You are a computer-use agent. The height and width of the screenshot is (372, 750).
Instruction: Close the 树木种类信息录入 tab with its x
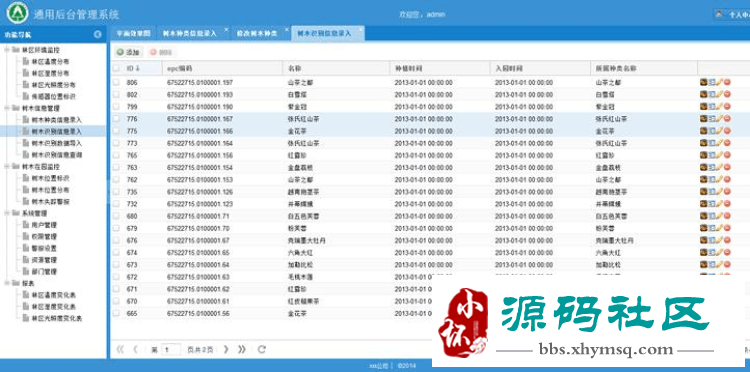[226, 30]
